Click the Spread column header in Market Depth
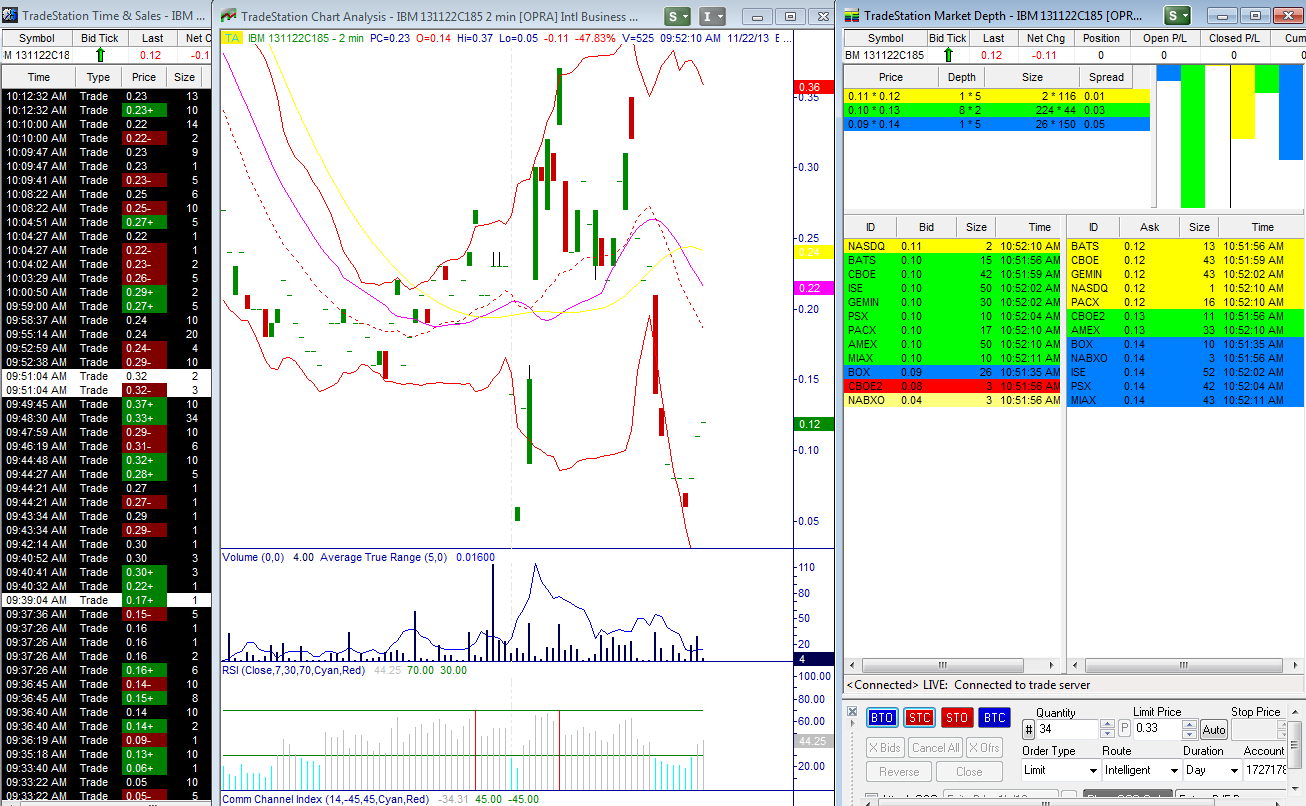This screenshot has width=1306, height=806. click(1107, 77)
